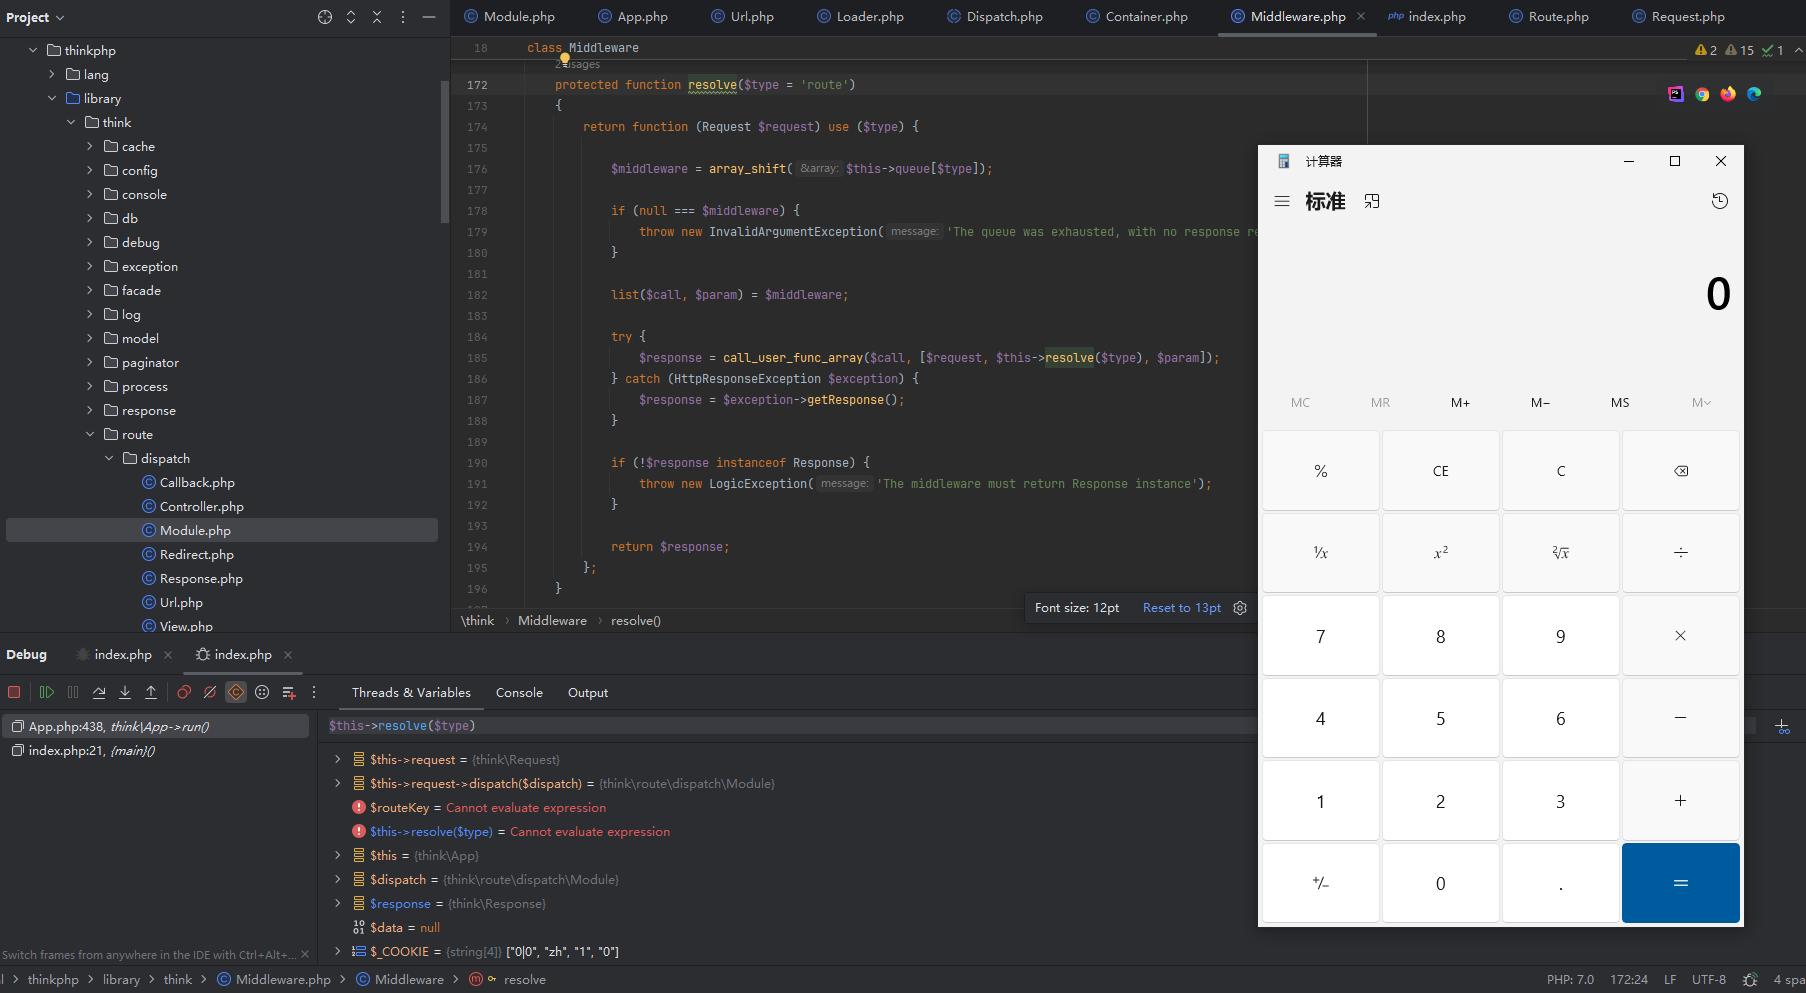Viewport: 1806px width, 993px height.
Task: Click the Step Into arrow icon
Action: [125, 692]
